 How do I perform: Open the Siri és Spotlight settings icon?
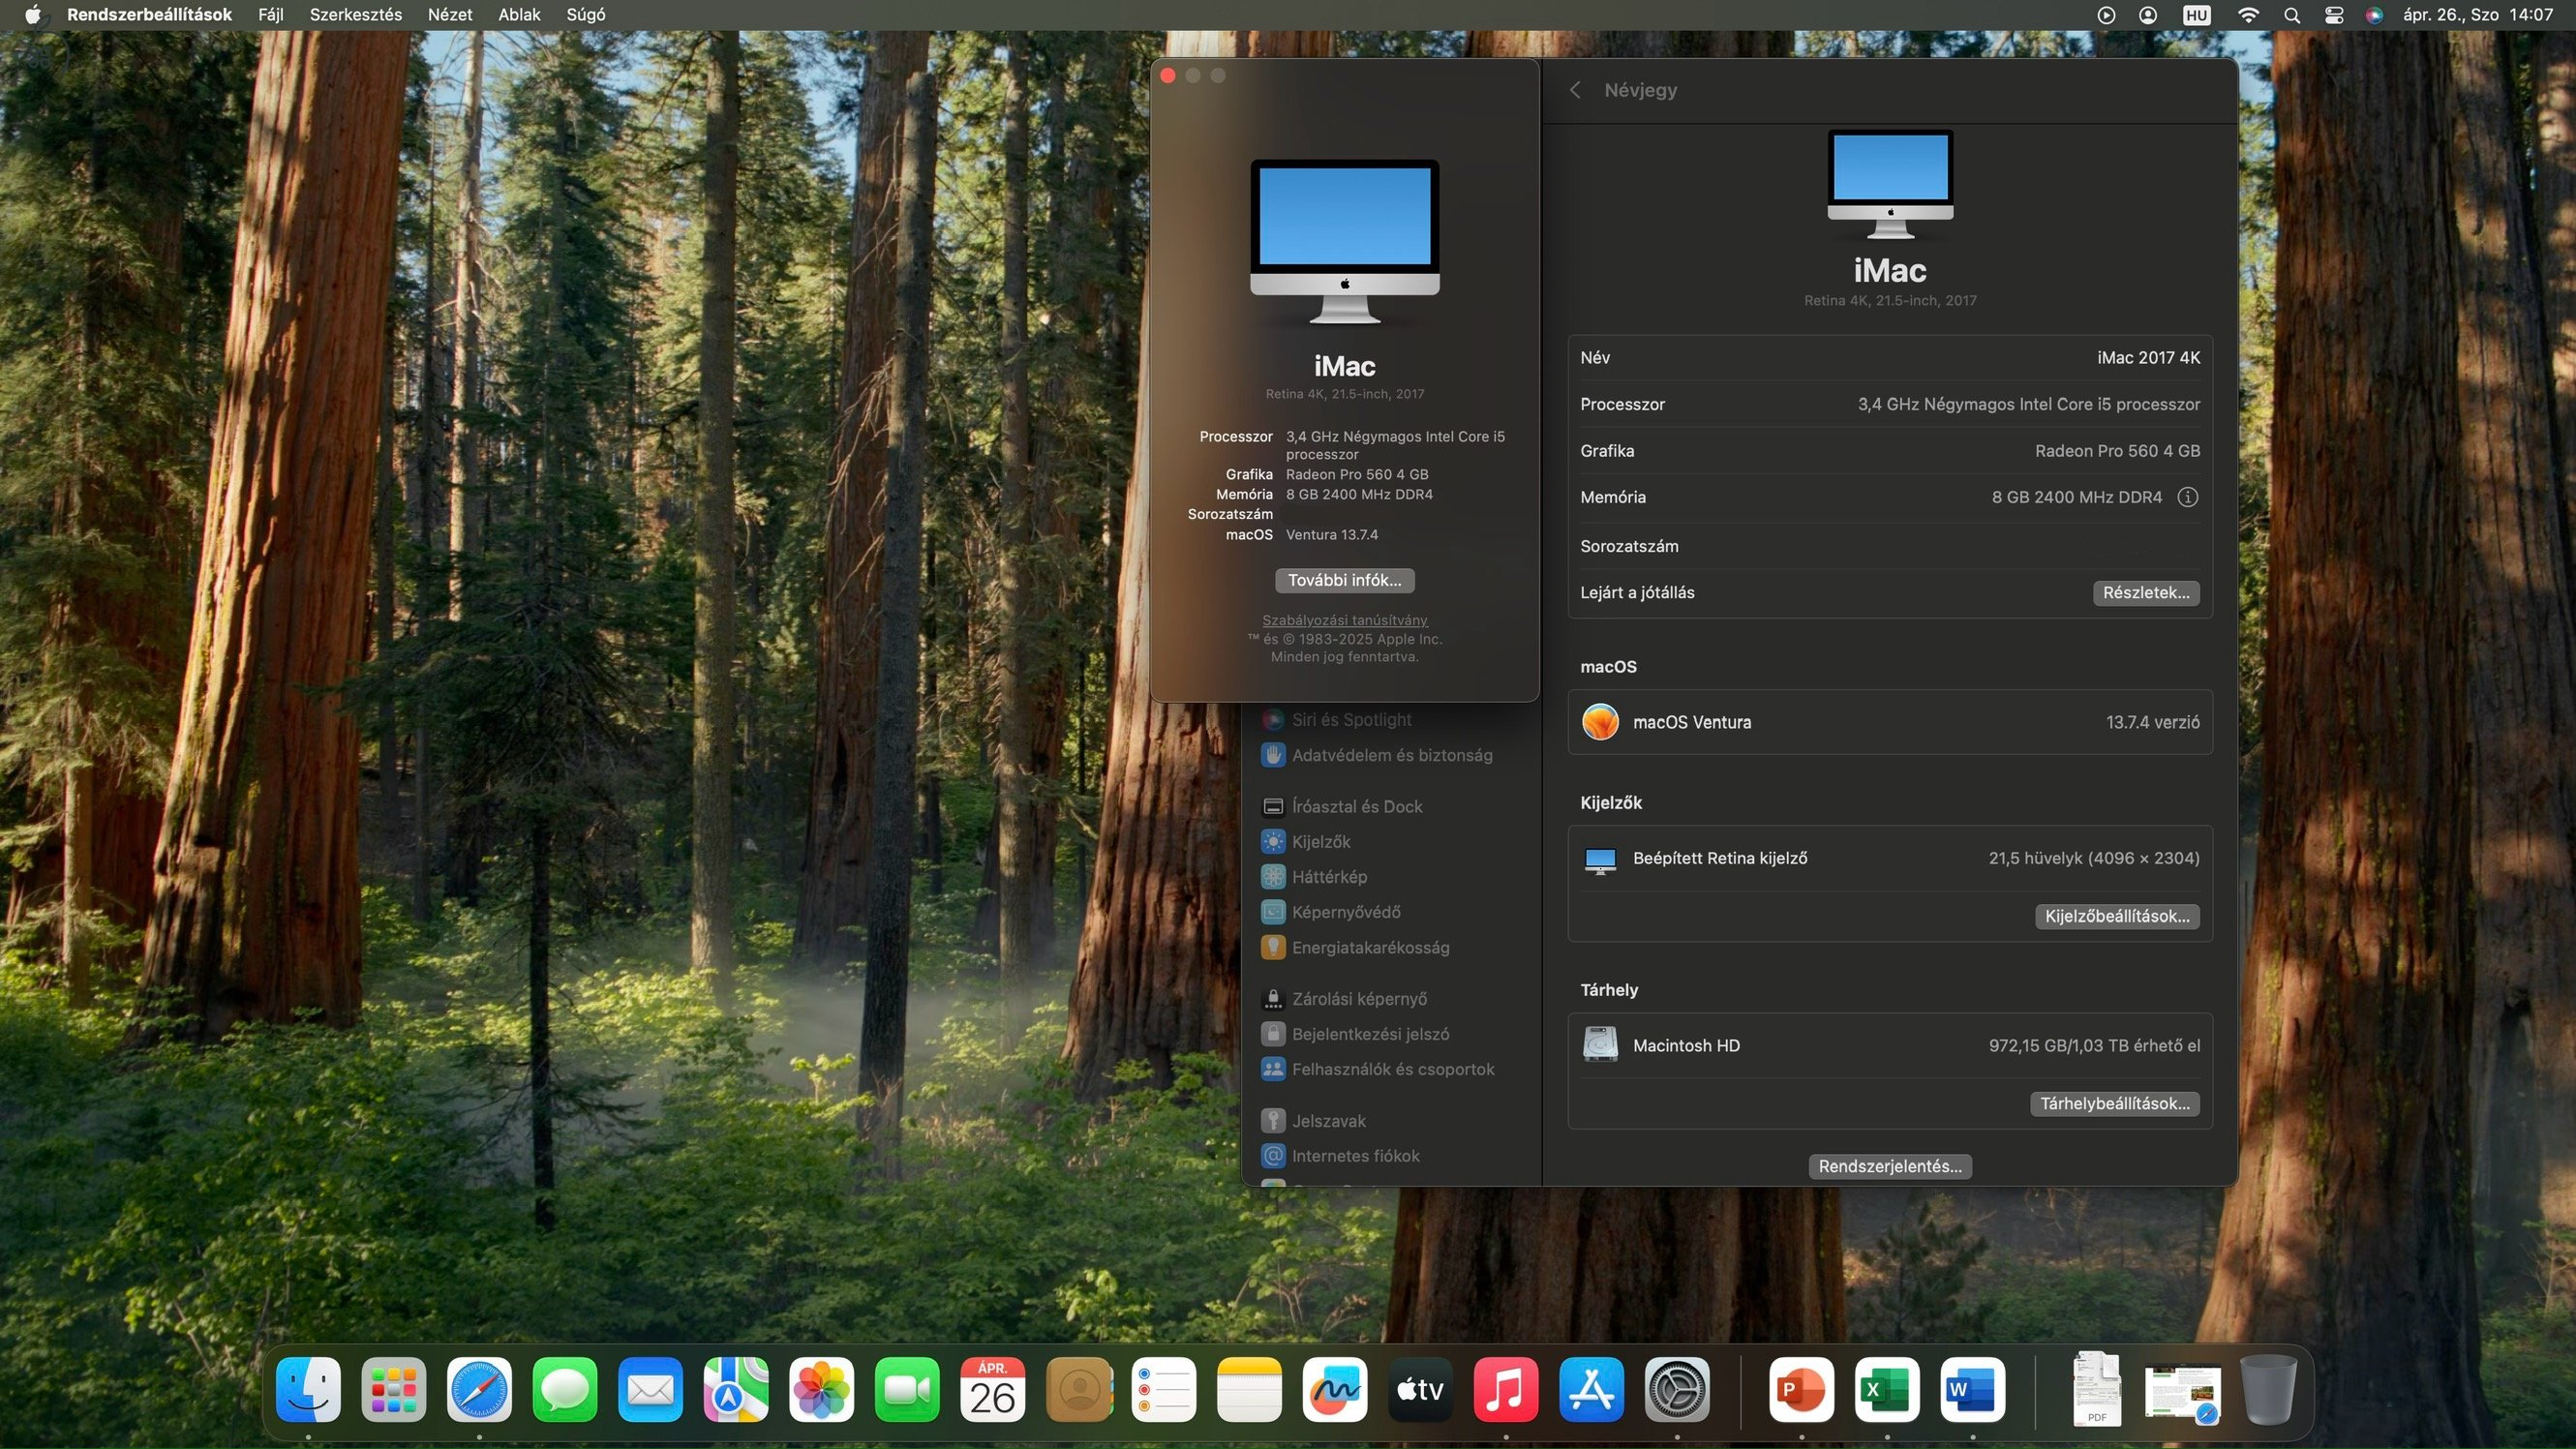tap(1272, 719)
